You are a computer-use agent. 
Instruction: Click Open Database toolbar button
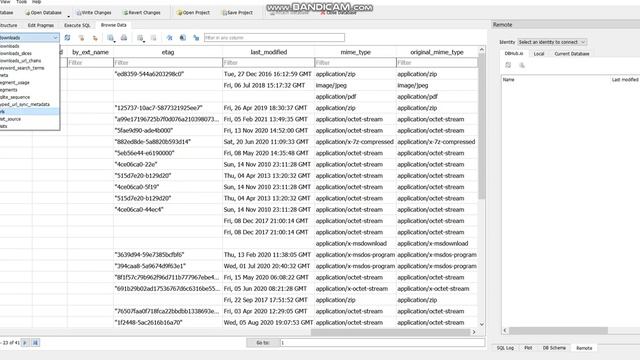(x=43, y=13)
